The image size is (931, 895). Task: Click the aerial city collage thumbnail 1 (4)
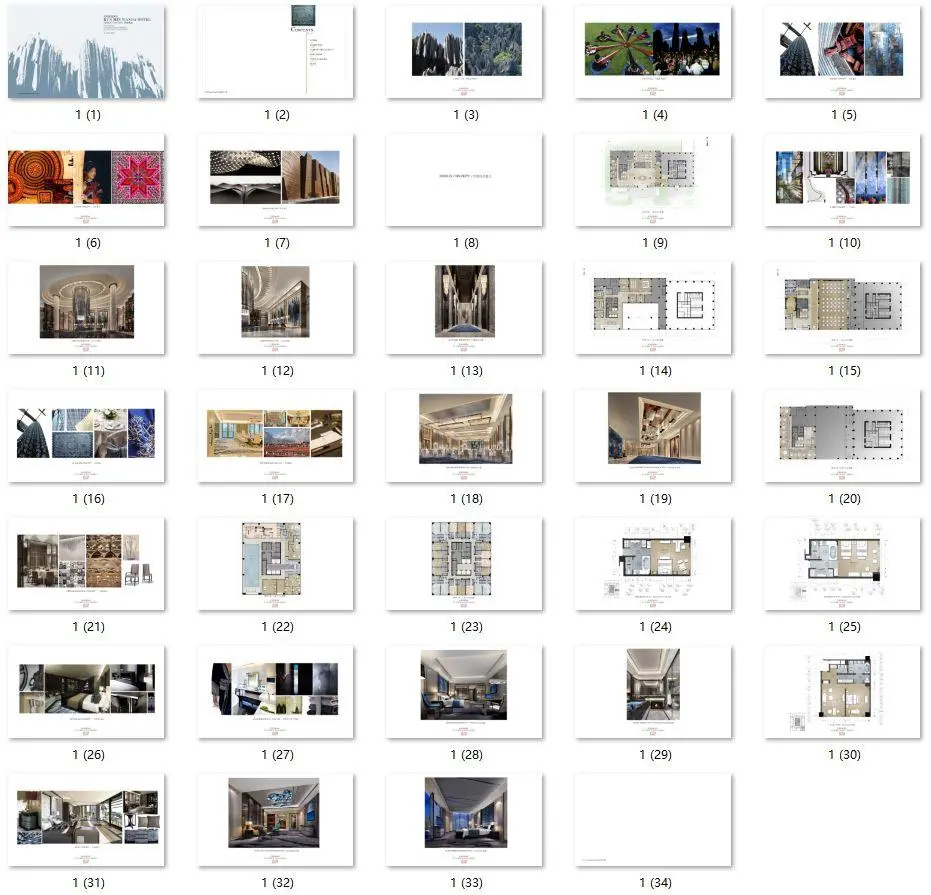(x=652, y=52)
